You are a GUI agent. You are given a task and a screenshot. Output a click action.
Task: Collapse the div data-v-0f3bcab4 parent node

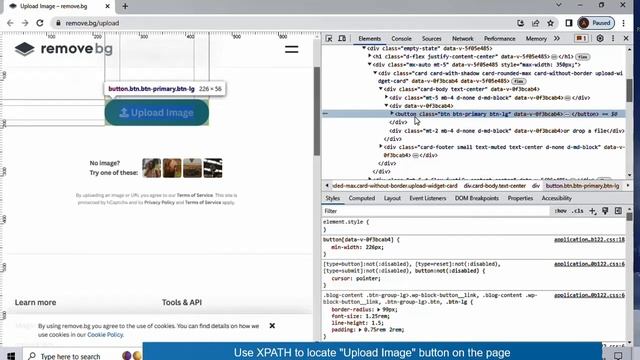coord(386,106)
